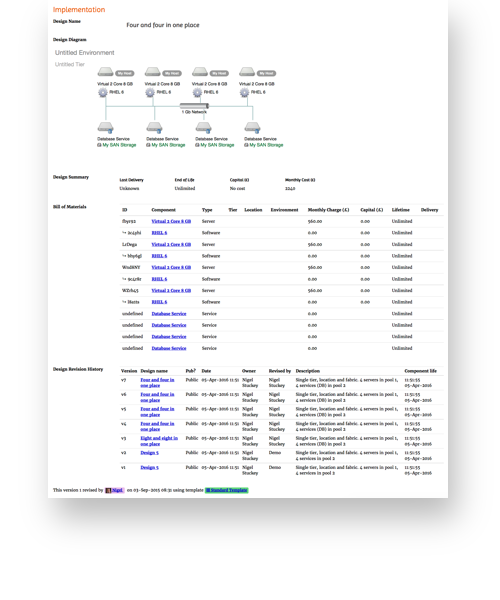Click the leftmost Database Service icon in diagram
This screenshot has height=600, width=500.
pyautogui.click(x=106, y=127)
